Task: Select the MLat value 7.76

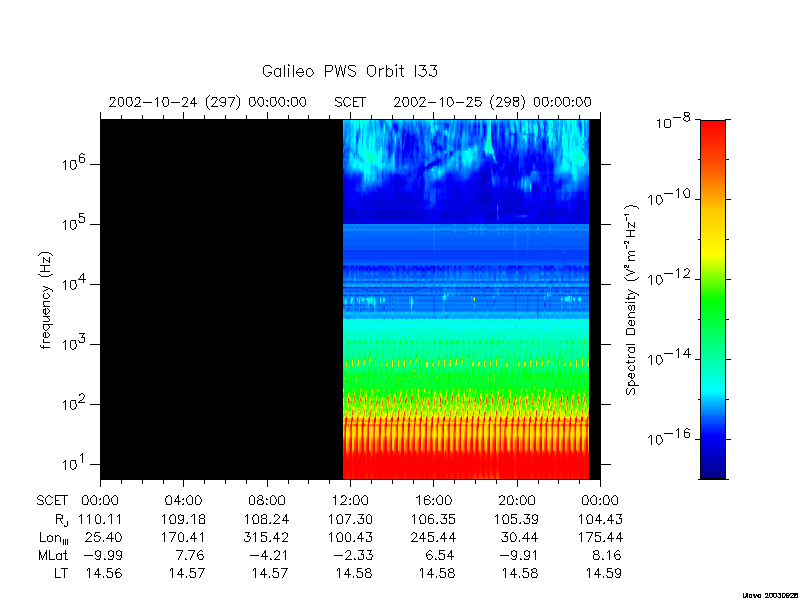Action: coord(189,555)
